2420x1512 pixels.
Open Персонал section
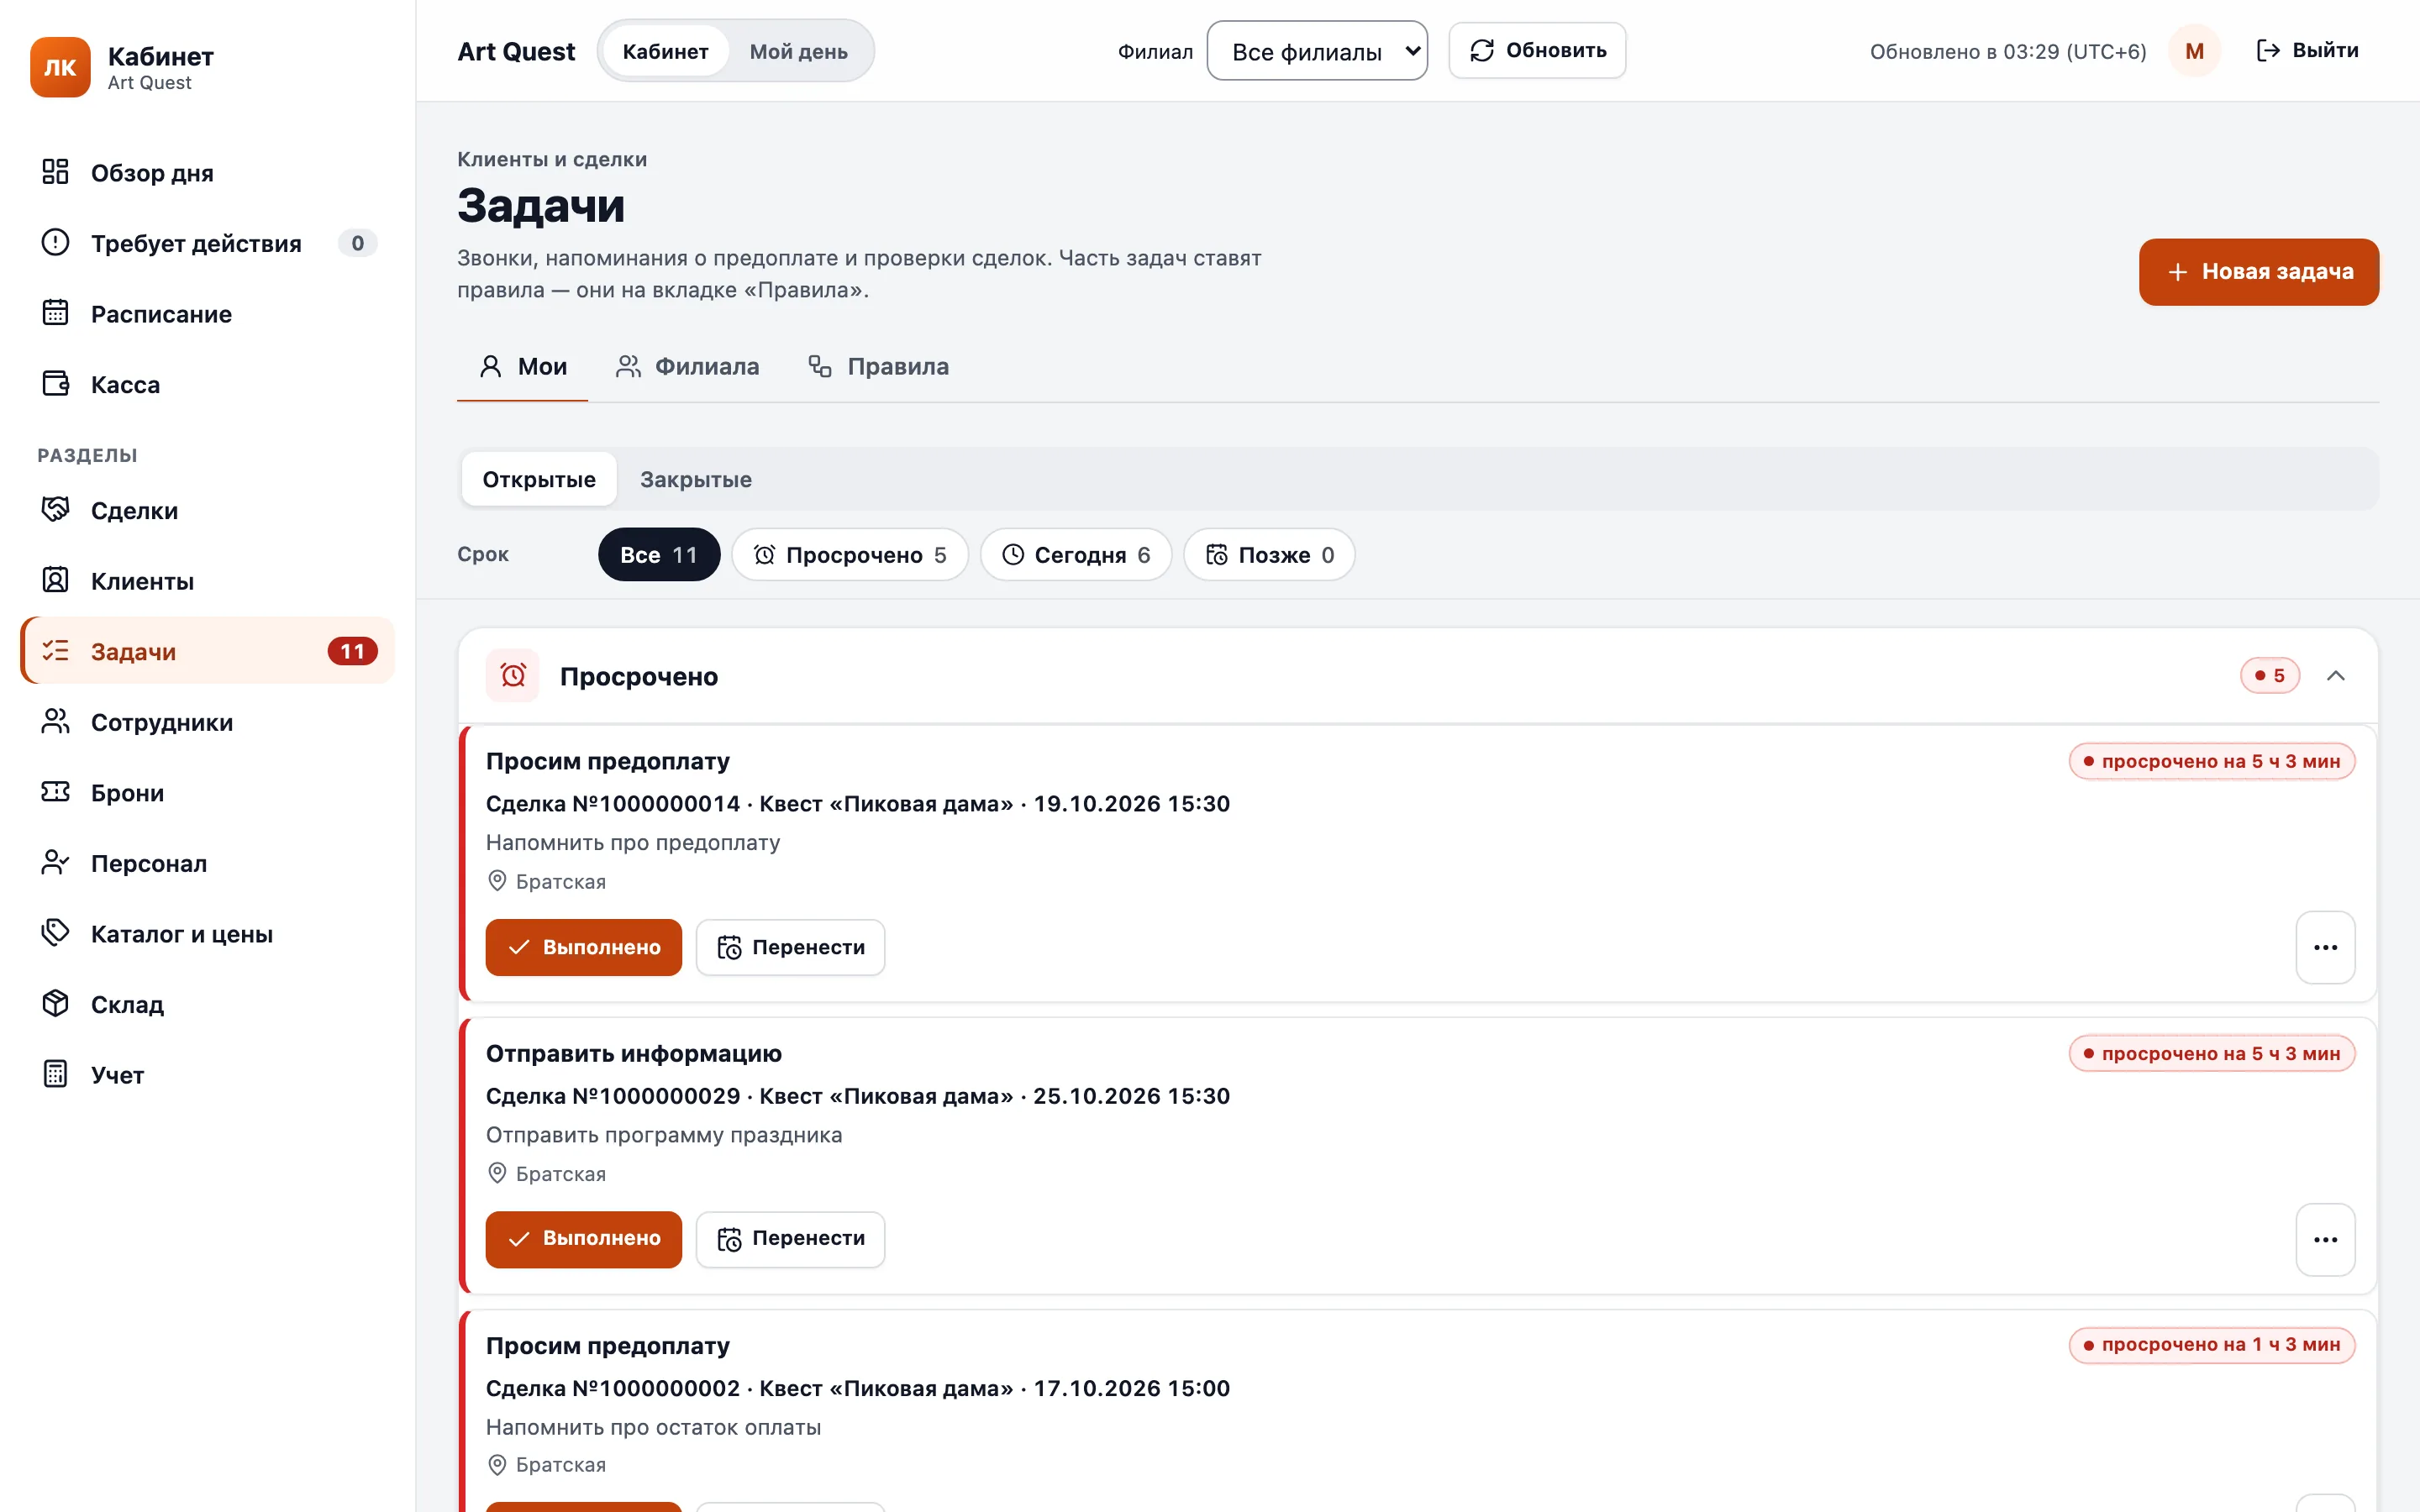pos(207,863)
